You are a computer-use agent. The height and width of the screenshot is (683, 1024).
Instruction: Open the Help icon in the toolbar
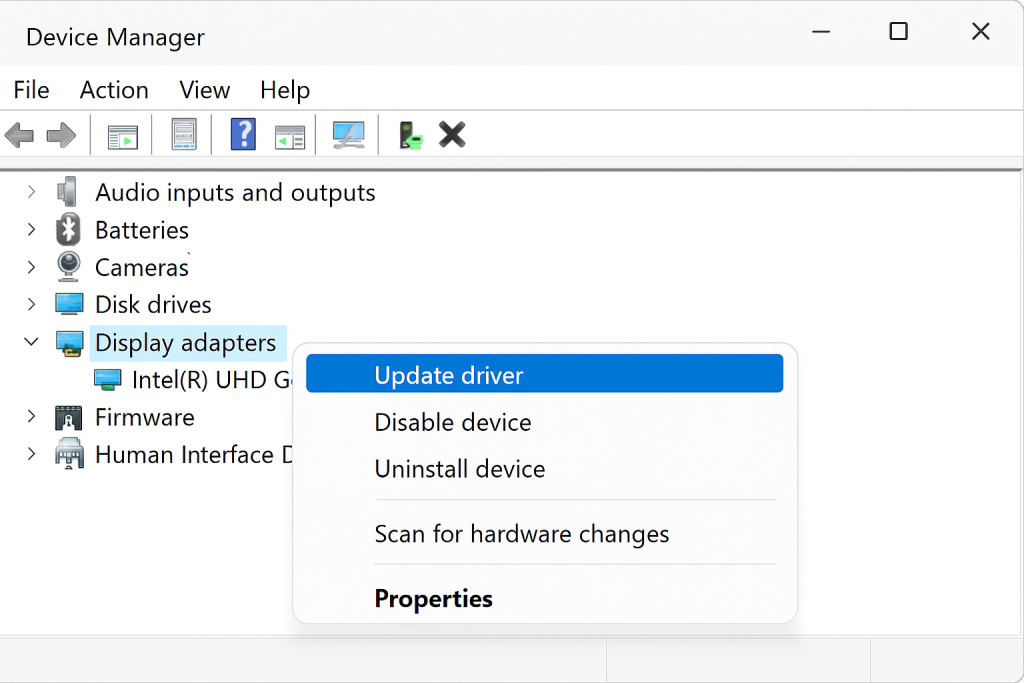(x=243, y=134)
